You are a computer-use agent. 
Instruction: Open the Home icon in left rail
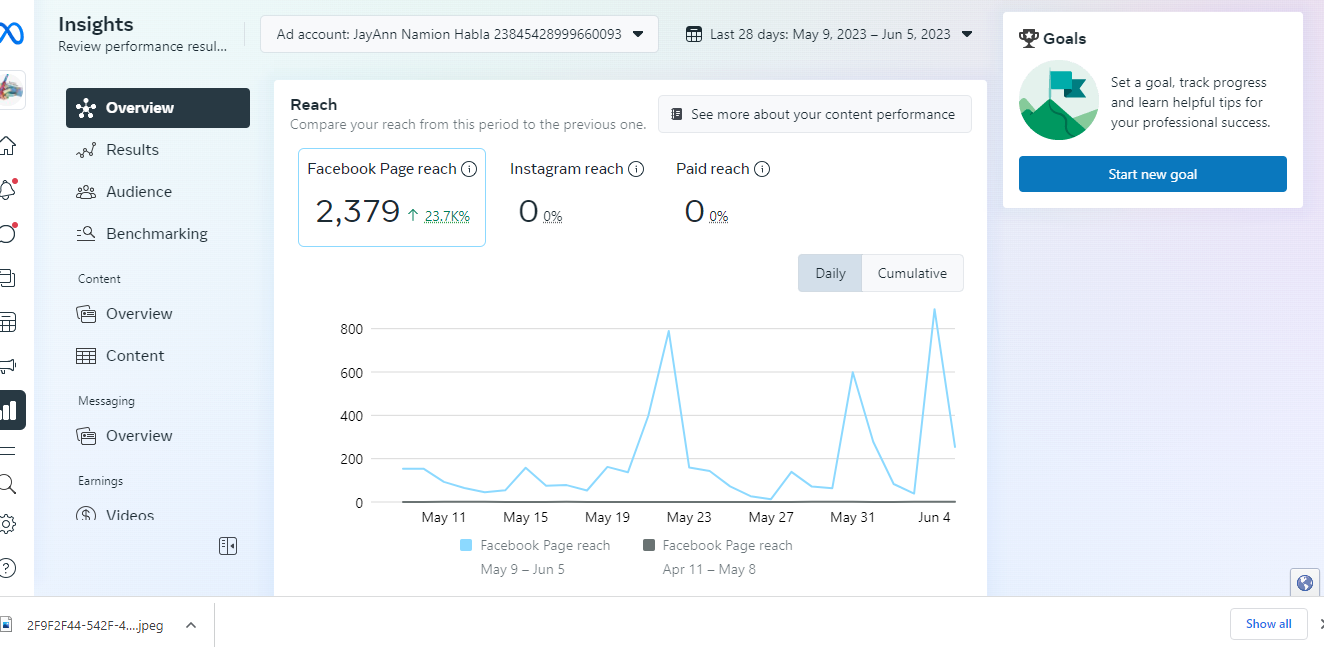(8, 146)
